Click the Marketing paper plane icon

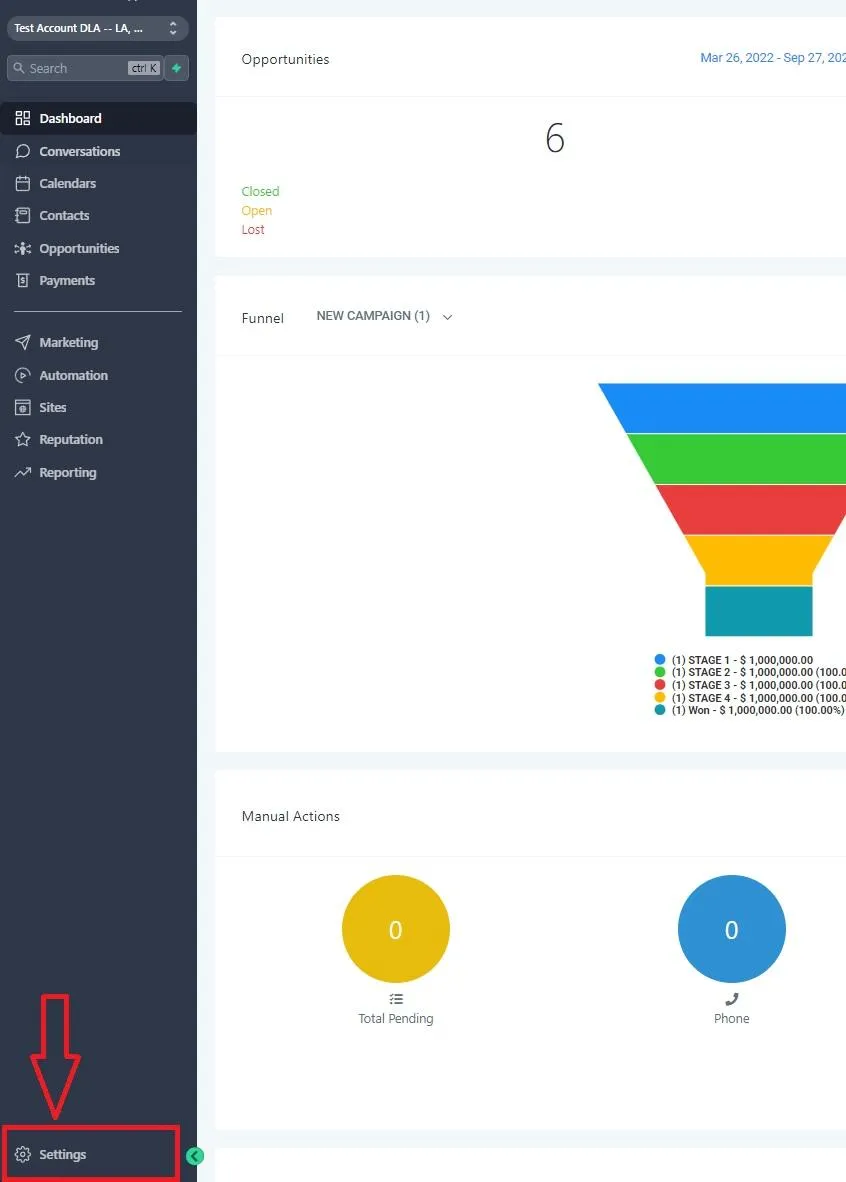click(x=23, y=342)
